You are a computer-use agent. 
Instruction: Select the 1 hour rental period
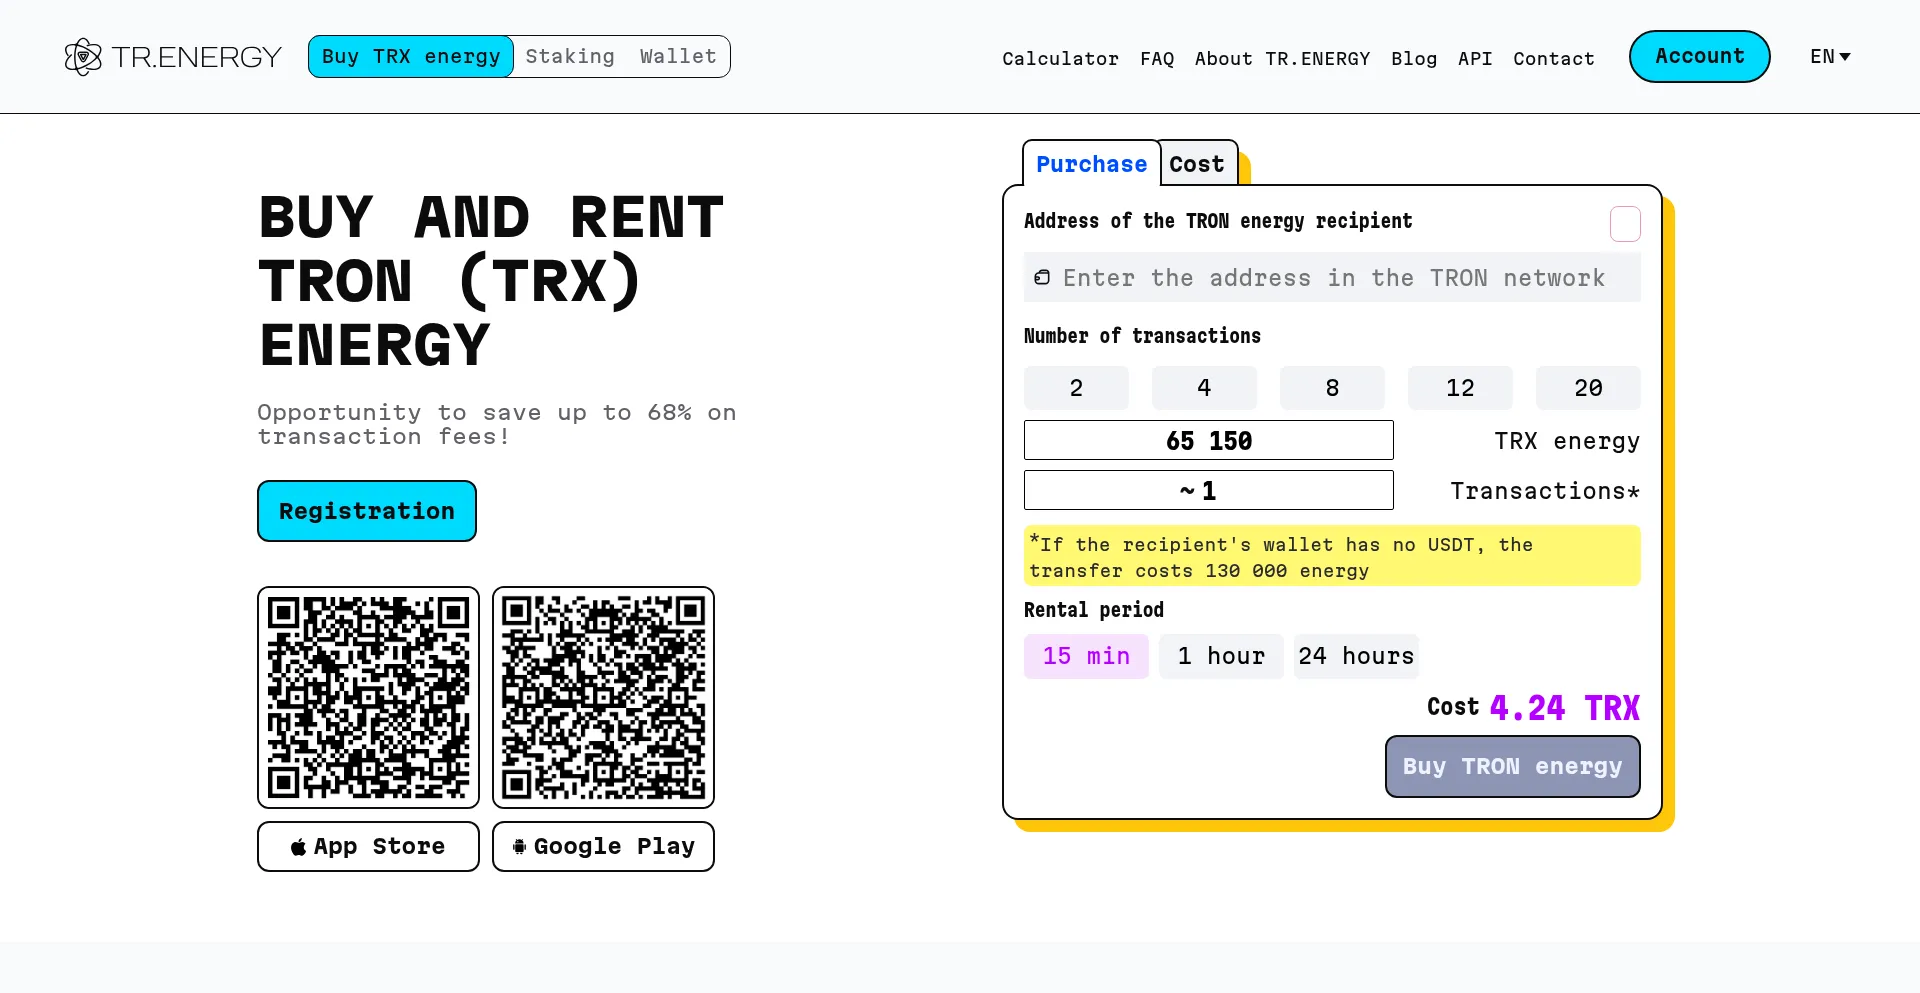coord(1221,656)
